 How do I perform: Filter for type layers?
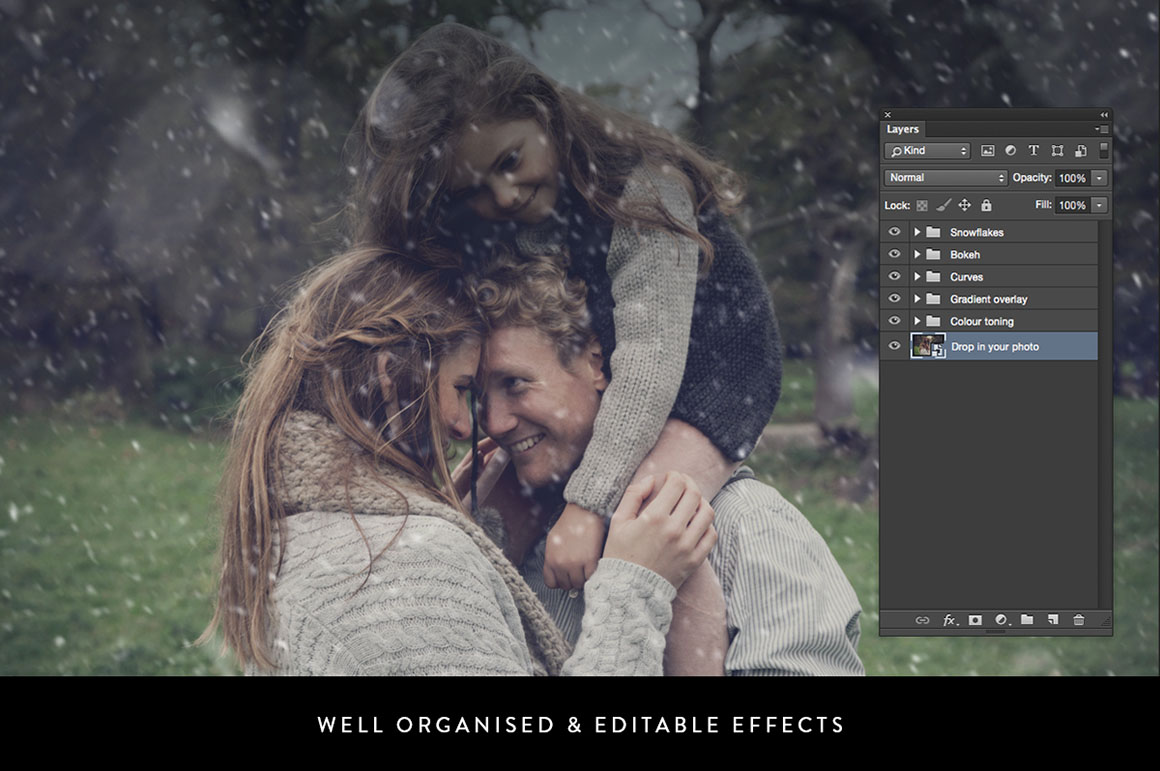tap(1033, 151)
